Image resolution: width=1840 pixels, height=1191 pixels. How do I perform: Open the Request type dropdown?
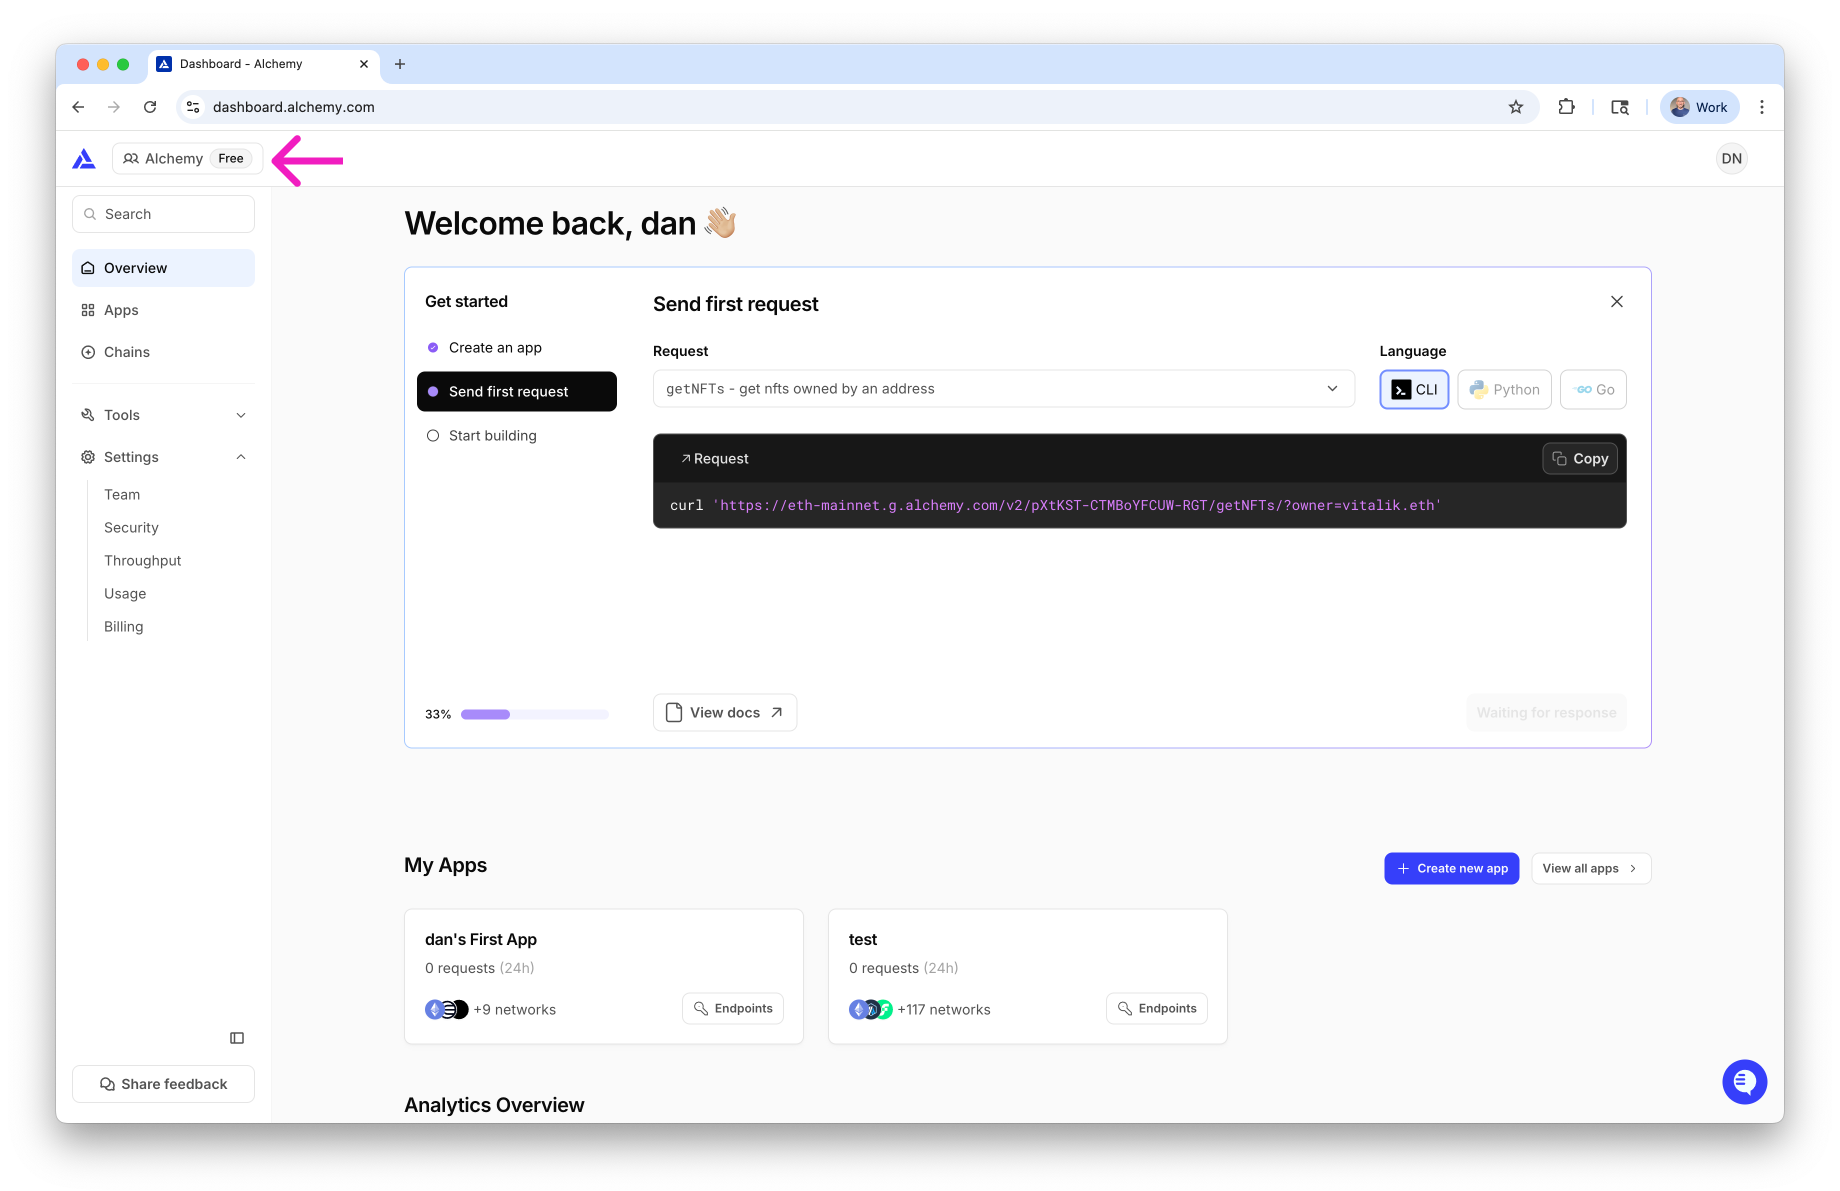[1003, 389]
